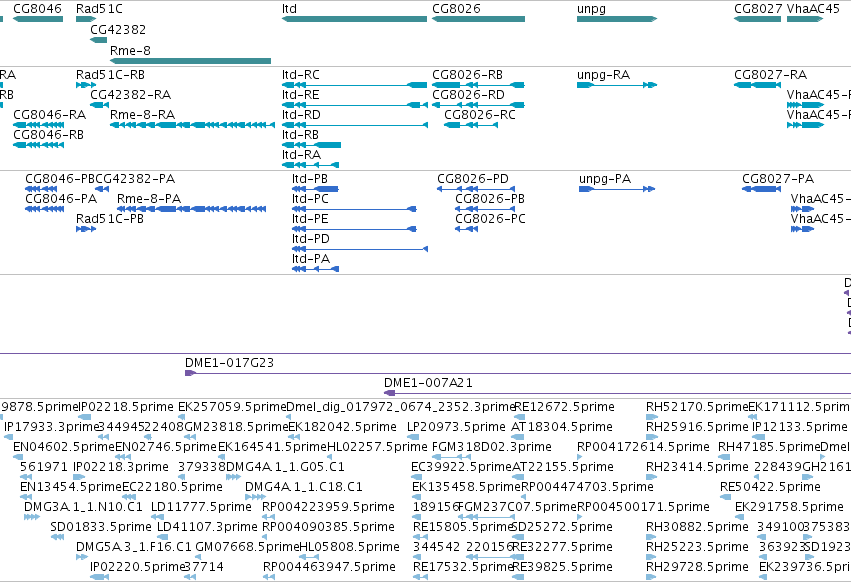Click the DME1-007A21 feature label
The width and height of the screenshot is (851, 582).
point(428,383)
